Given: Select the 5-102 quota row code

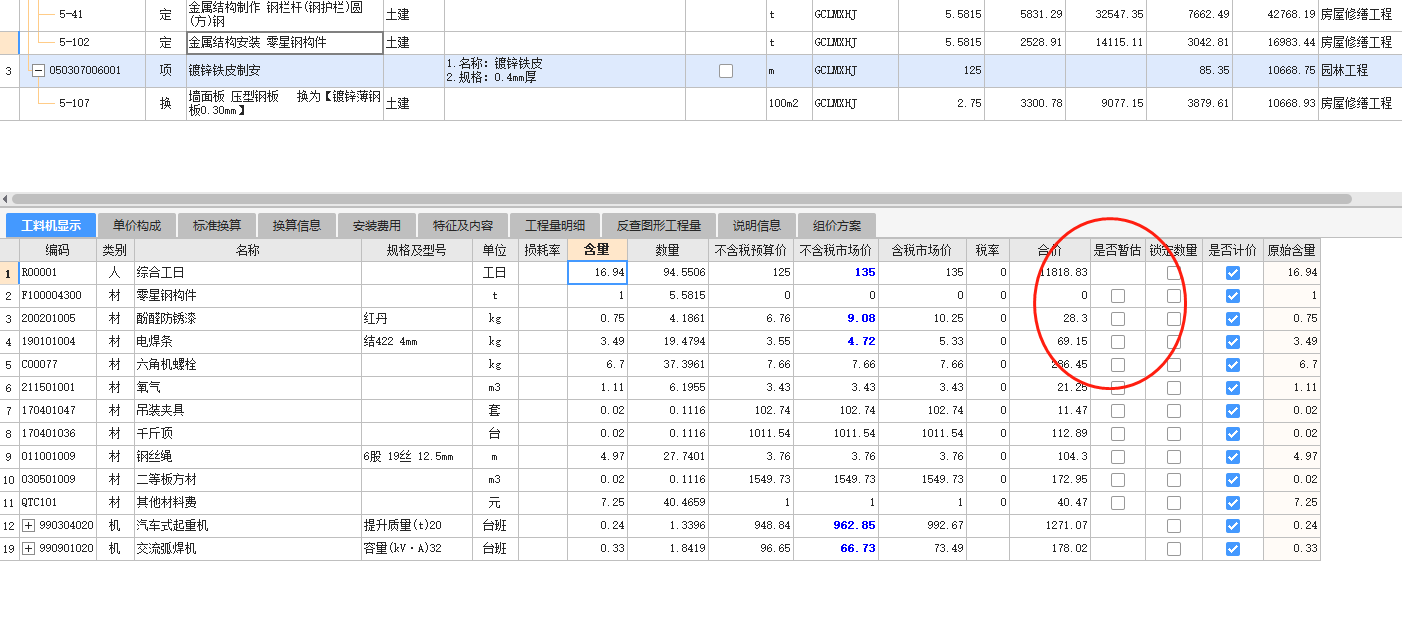Looking at the screenshot, I should pos(74,42).
